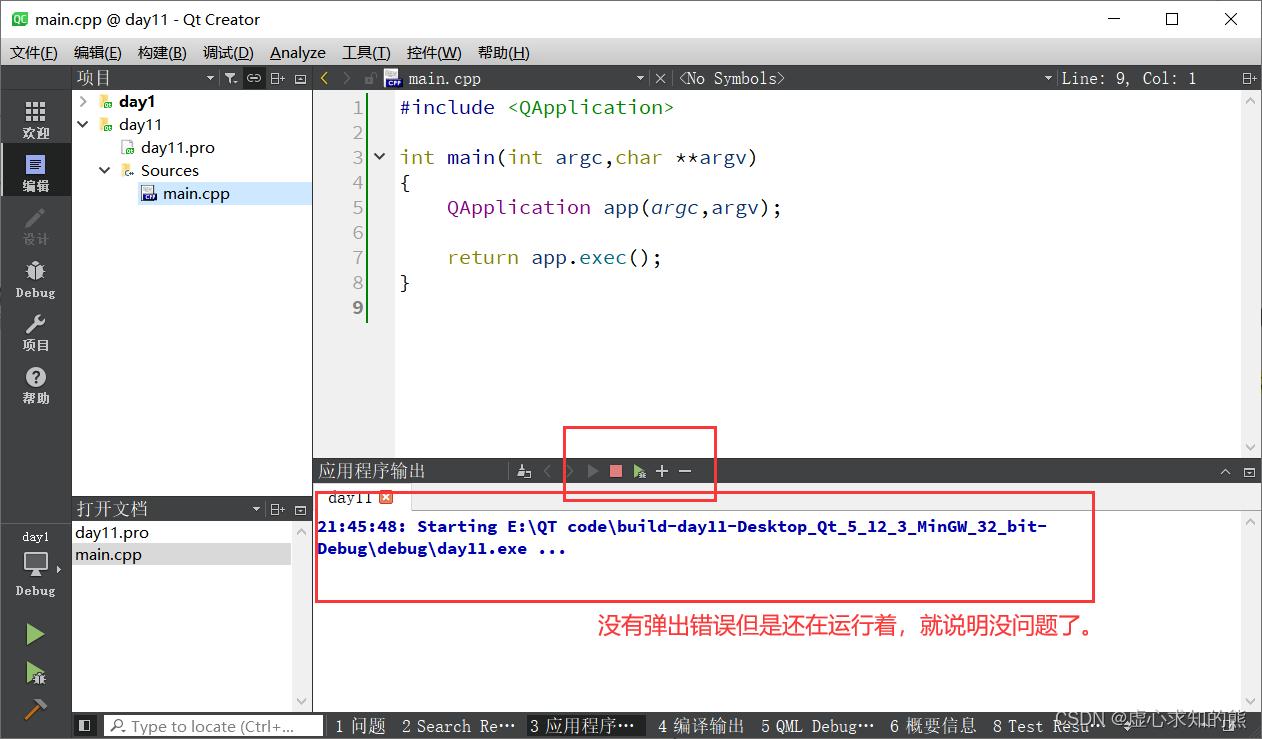1262x739 pixels.
Task: Maximize the output pane
Action: 1226,471
